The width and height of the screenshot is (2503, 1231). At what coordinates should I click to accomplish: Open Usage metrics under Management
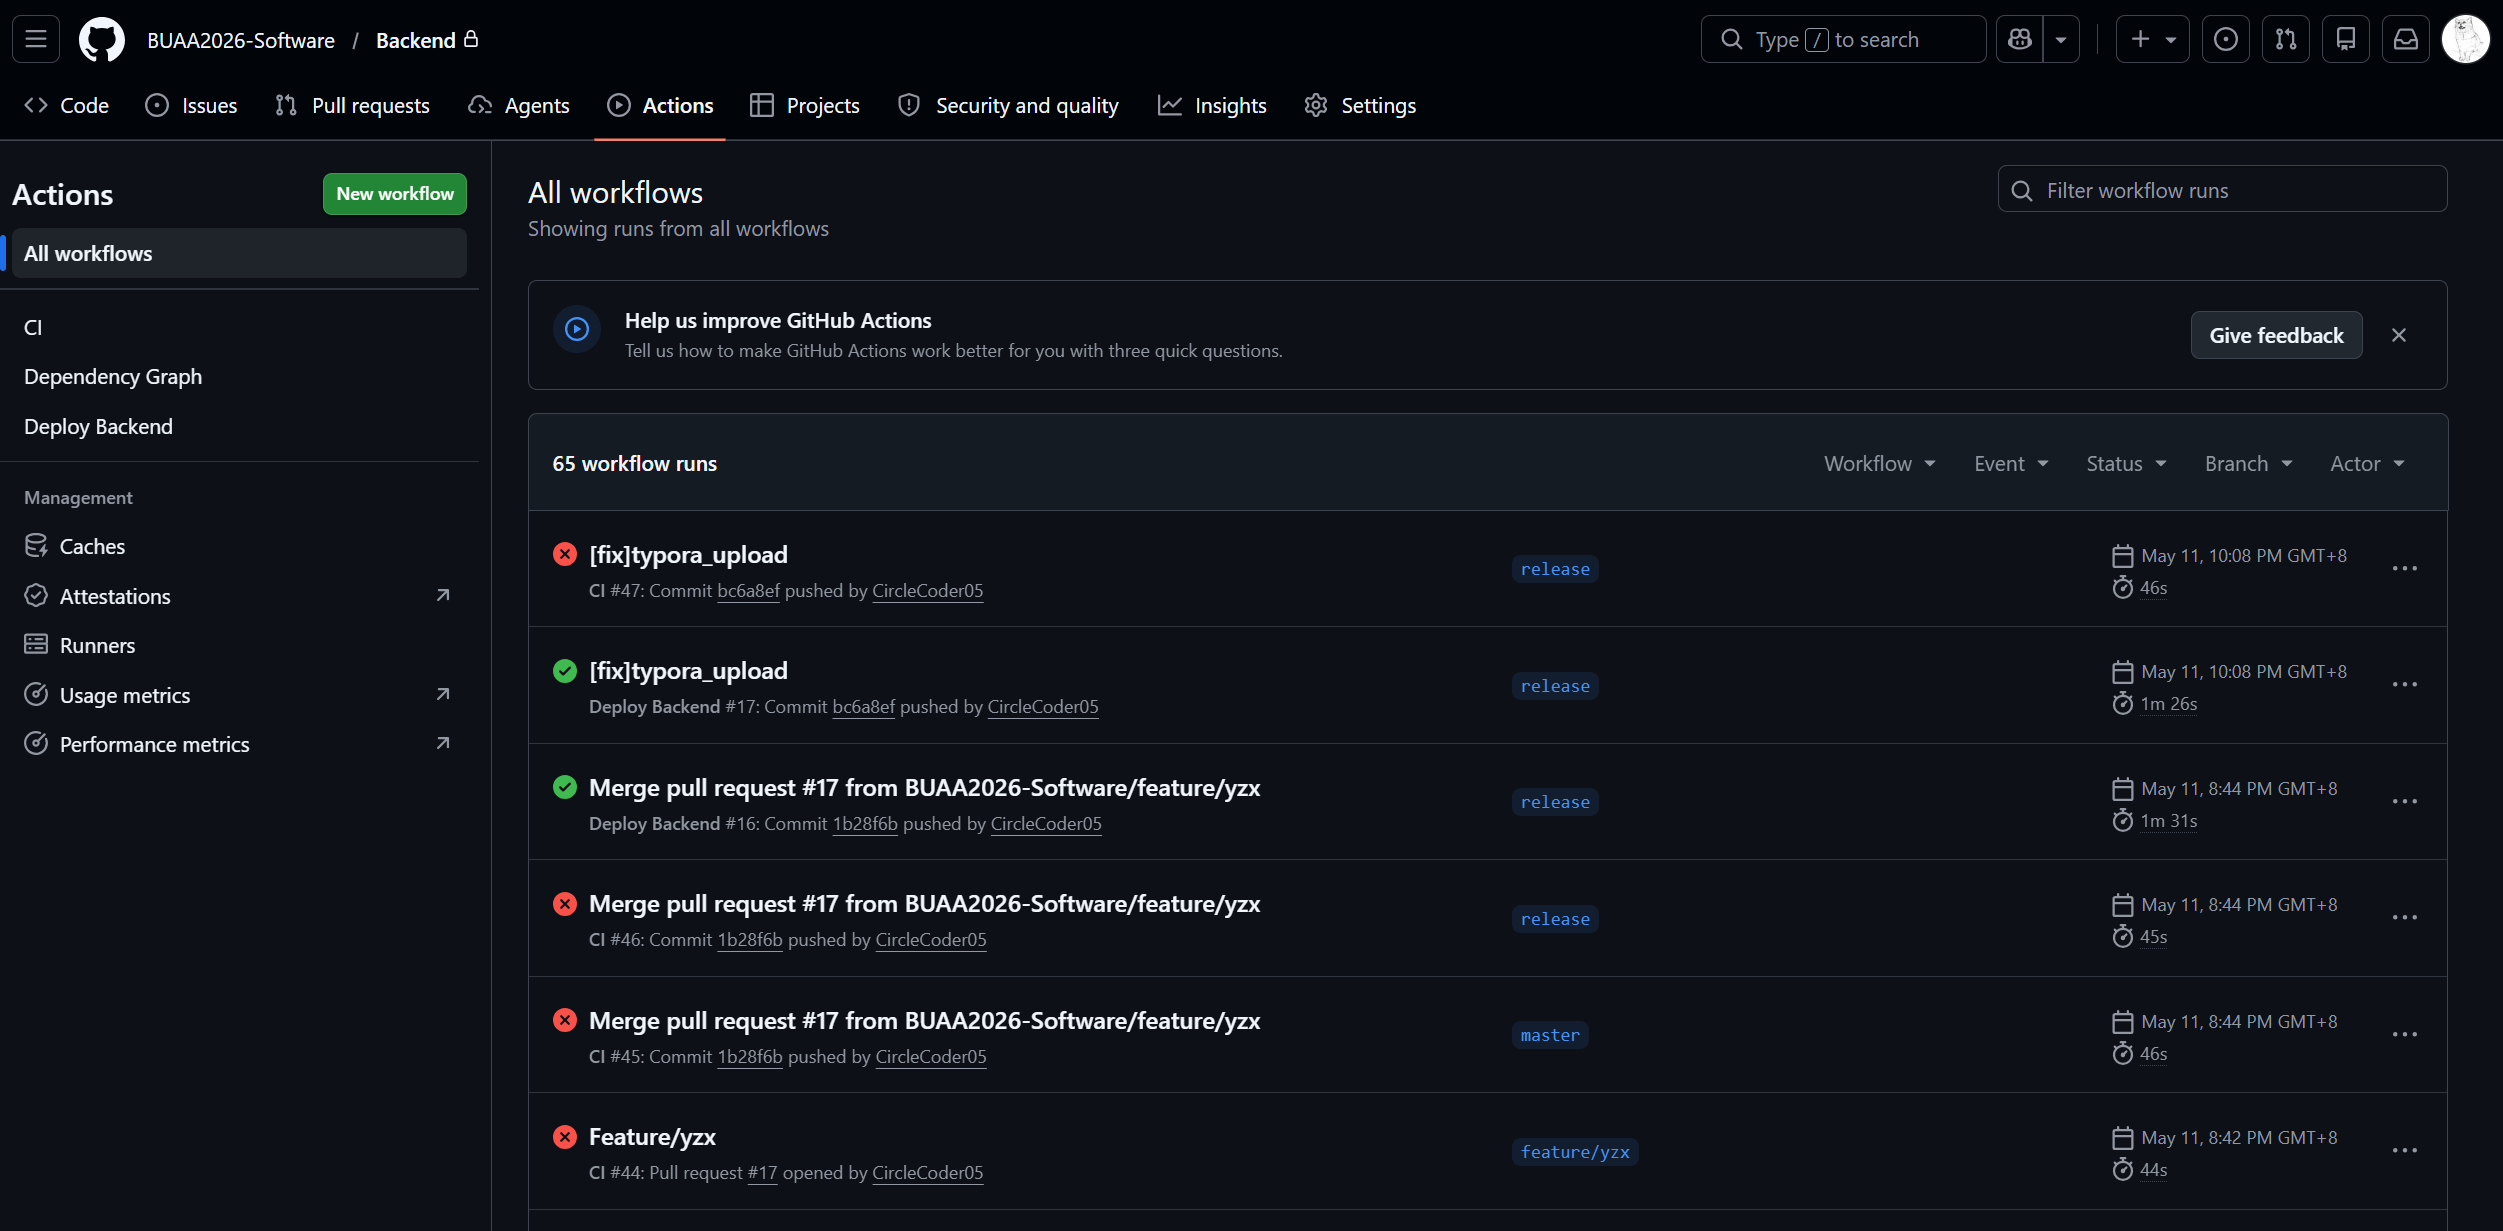point(239,695)
